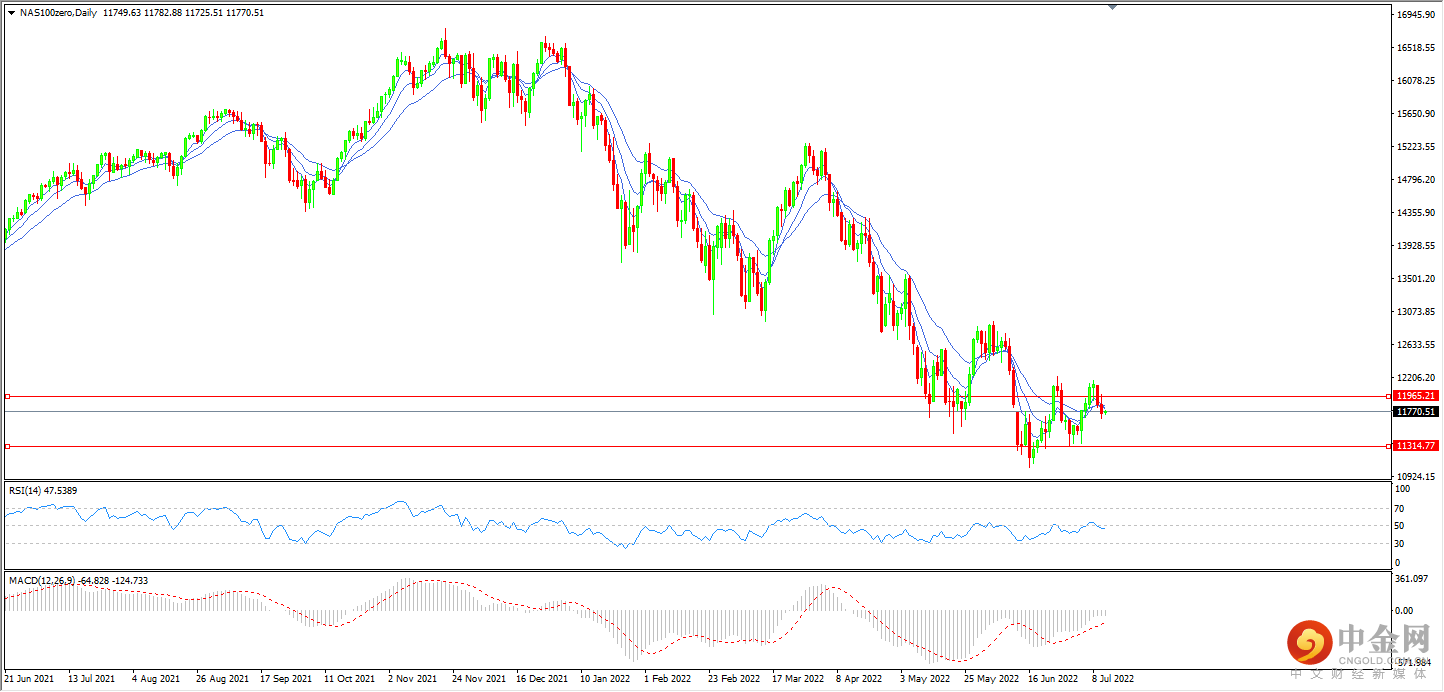Click the 13501.20 price axis value
The image size is (1444, 692).
tap(1417, 279)
